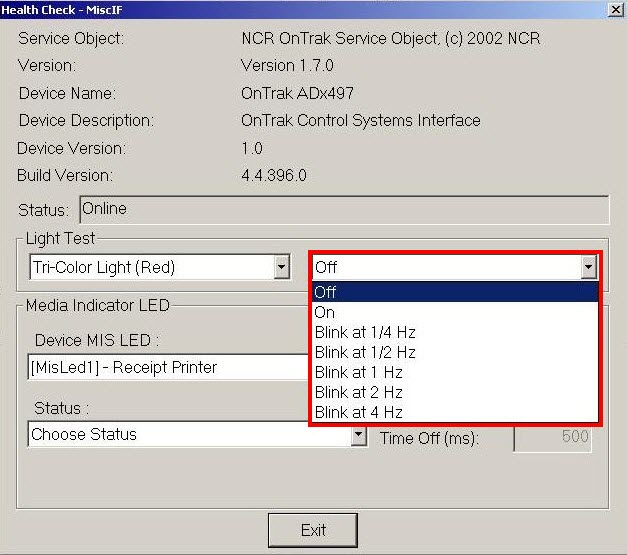627x555 pixels.
Task: Pick 'Blink at 2 Hz' option
Action: (x=455, y=392)
